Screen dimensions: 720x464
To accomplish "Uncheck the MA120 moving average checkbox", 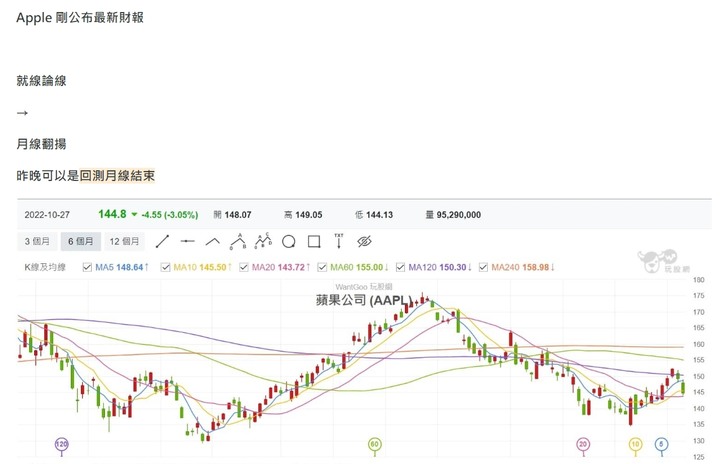I will [x=400, y=267].
